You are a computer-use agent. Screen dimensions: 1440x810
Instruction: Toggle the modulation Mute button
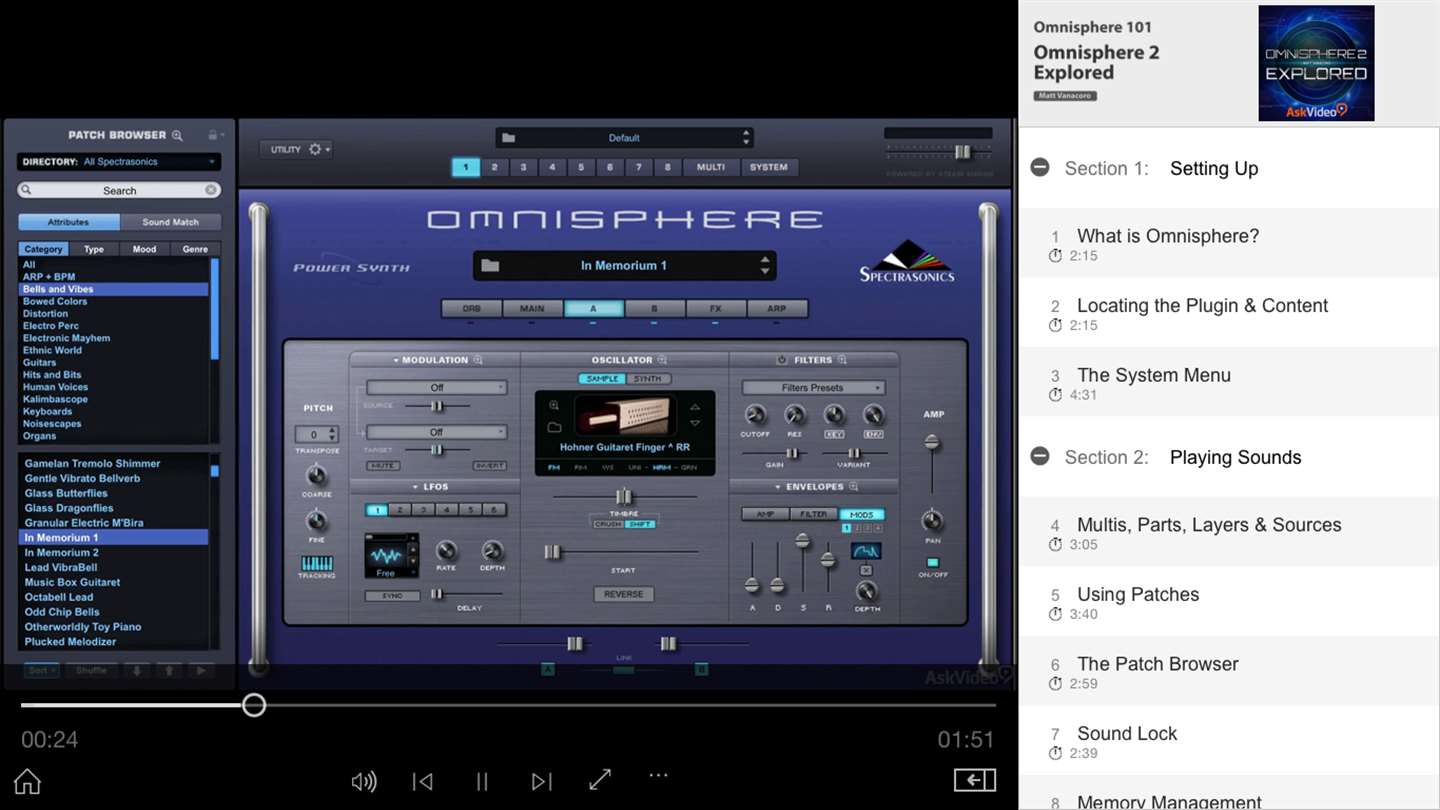383,466
